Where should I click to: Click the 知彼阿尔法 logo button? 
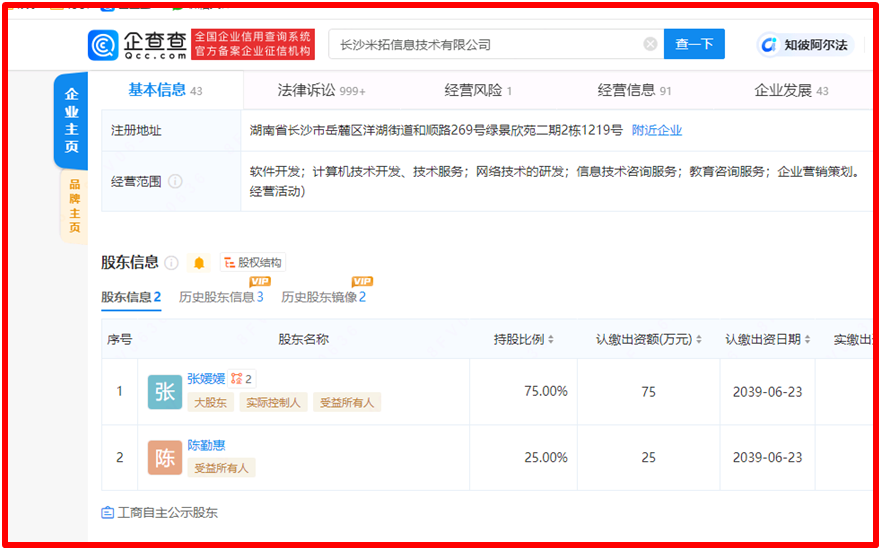coord(802,45)
